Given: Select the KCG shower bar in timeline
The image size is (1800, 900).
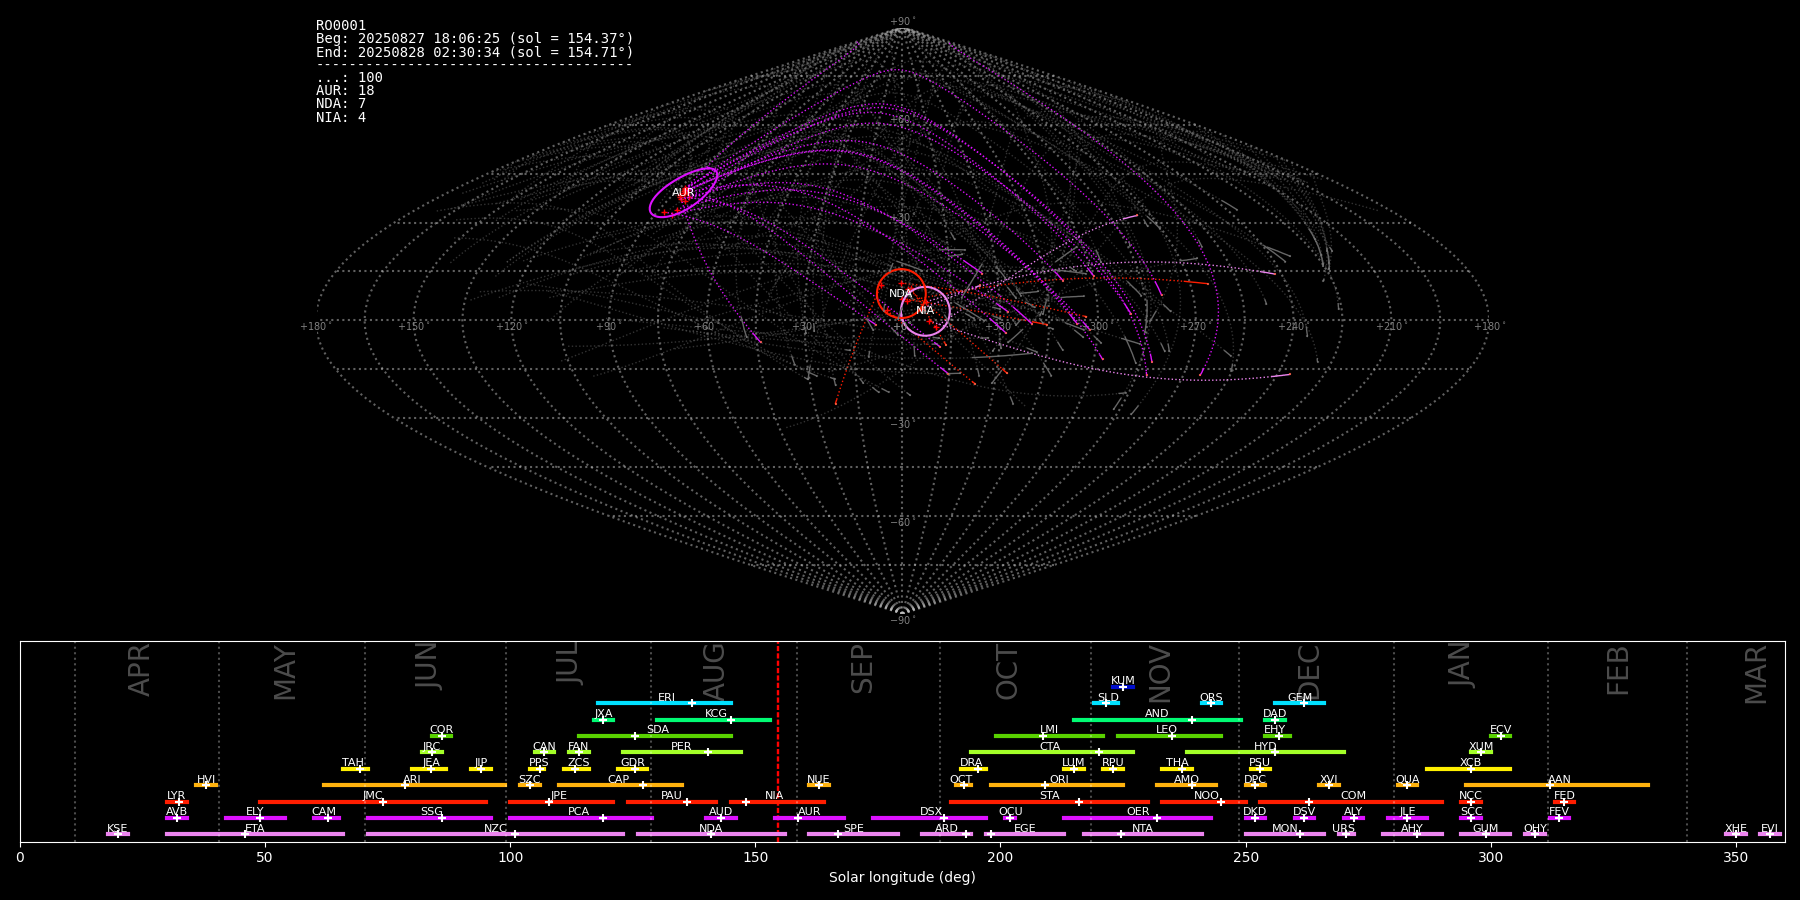Looking at the screenshot, I should (713, 719).
